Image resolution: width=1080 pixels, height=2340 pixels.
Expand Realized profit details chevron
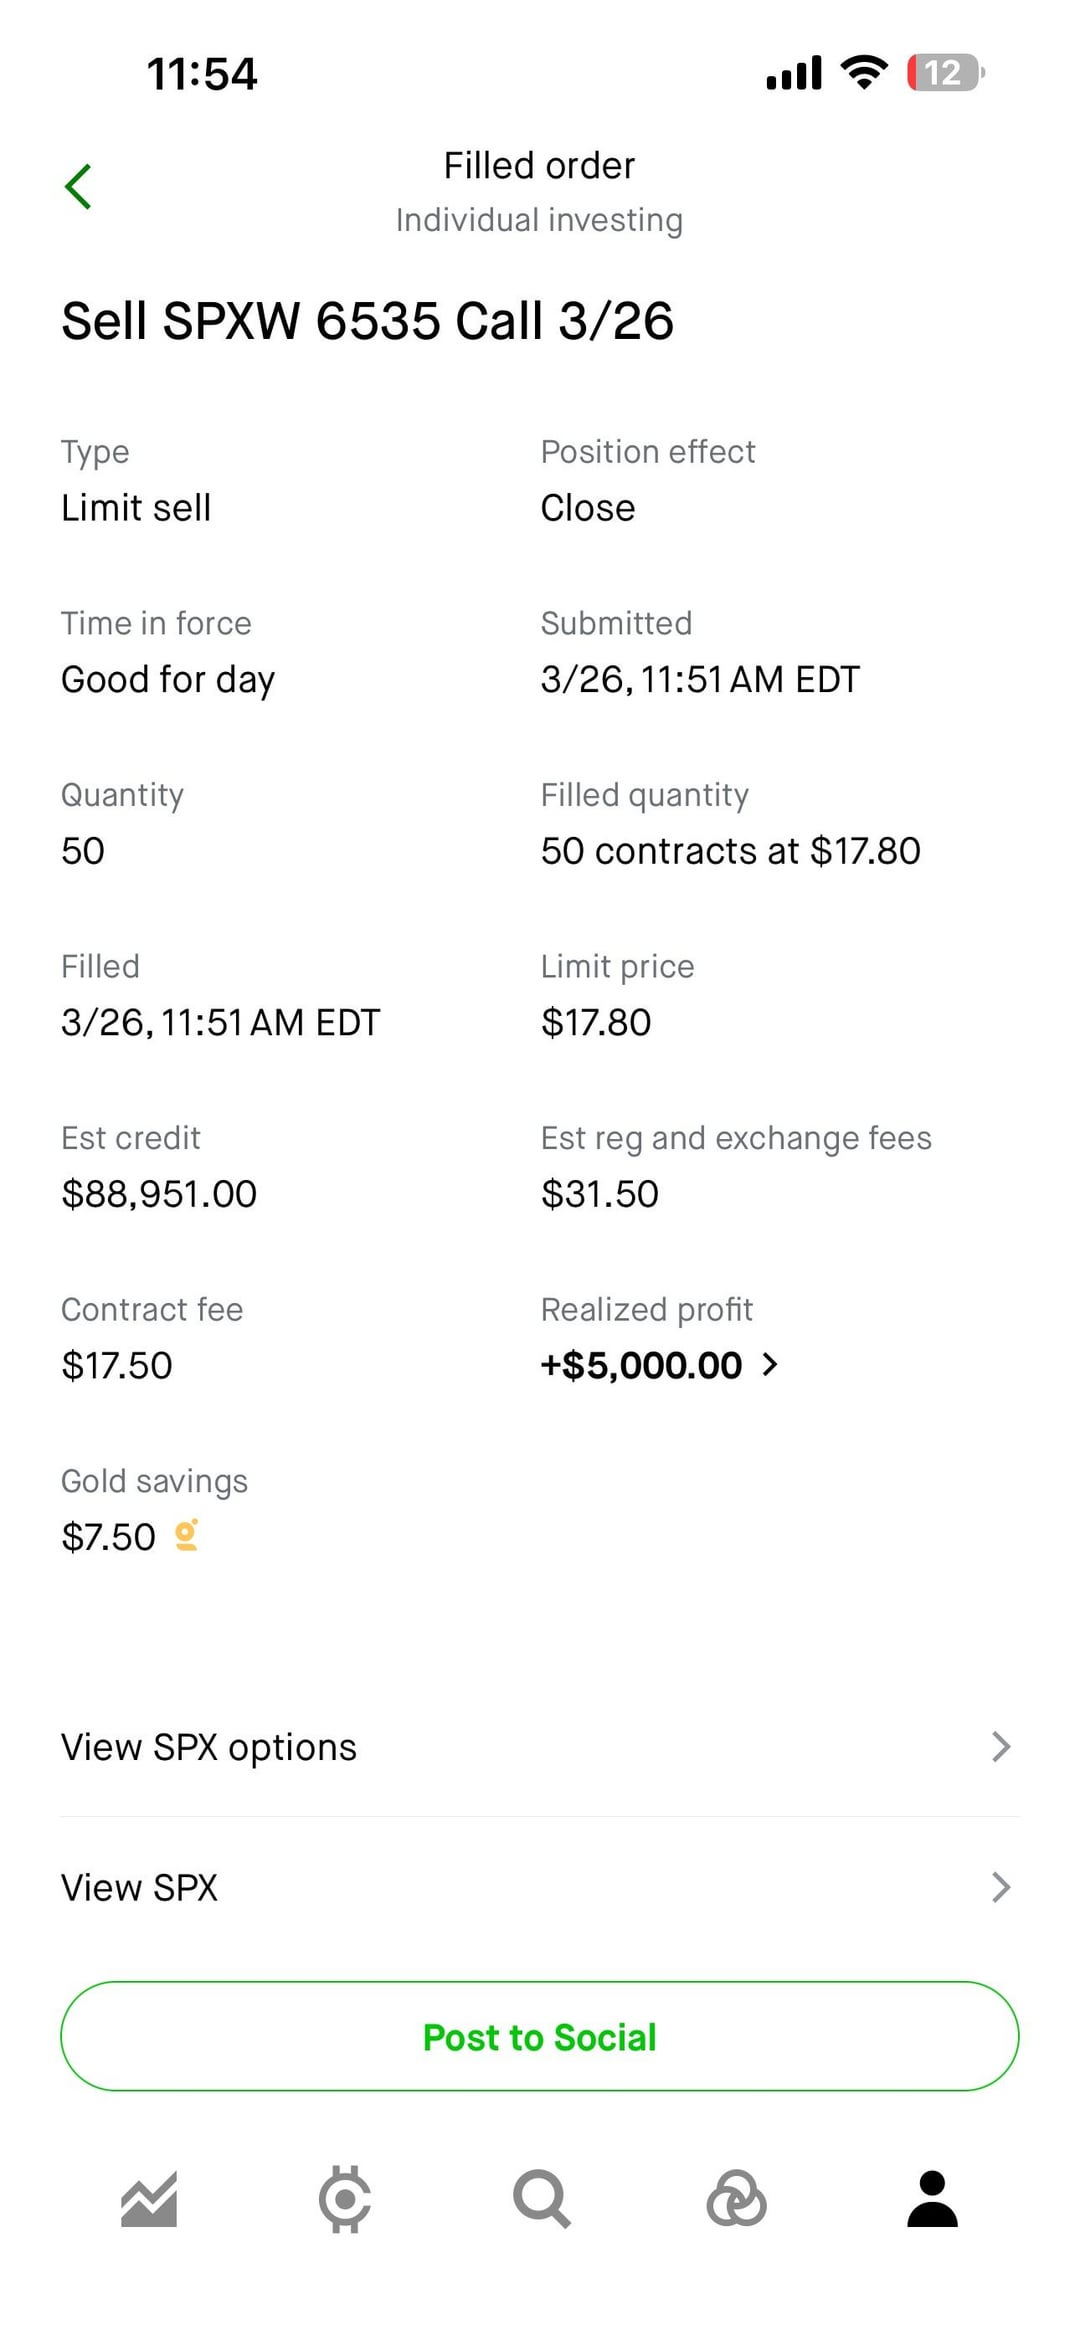[x=770, y=1365]
